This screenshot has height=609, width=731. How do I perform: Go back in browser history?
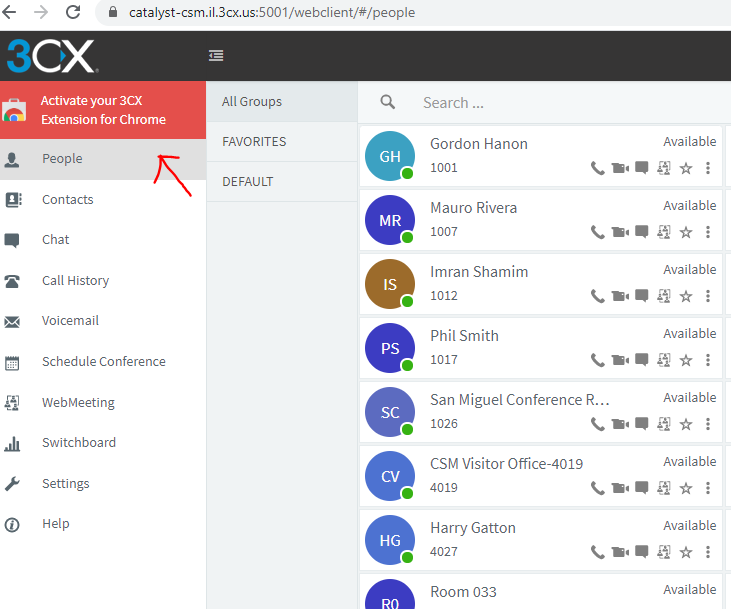point(9,12)
